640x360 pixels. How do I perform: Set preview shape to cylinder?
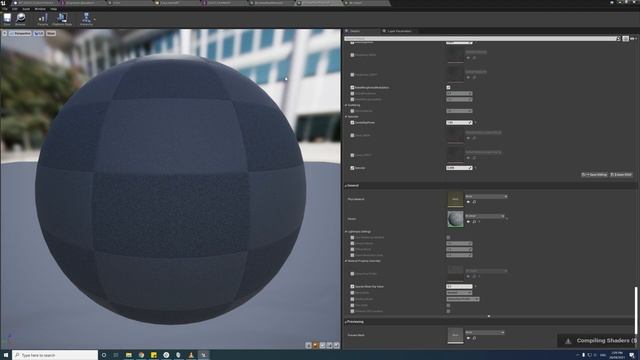click(x=309, y=345)
